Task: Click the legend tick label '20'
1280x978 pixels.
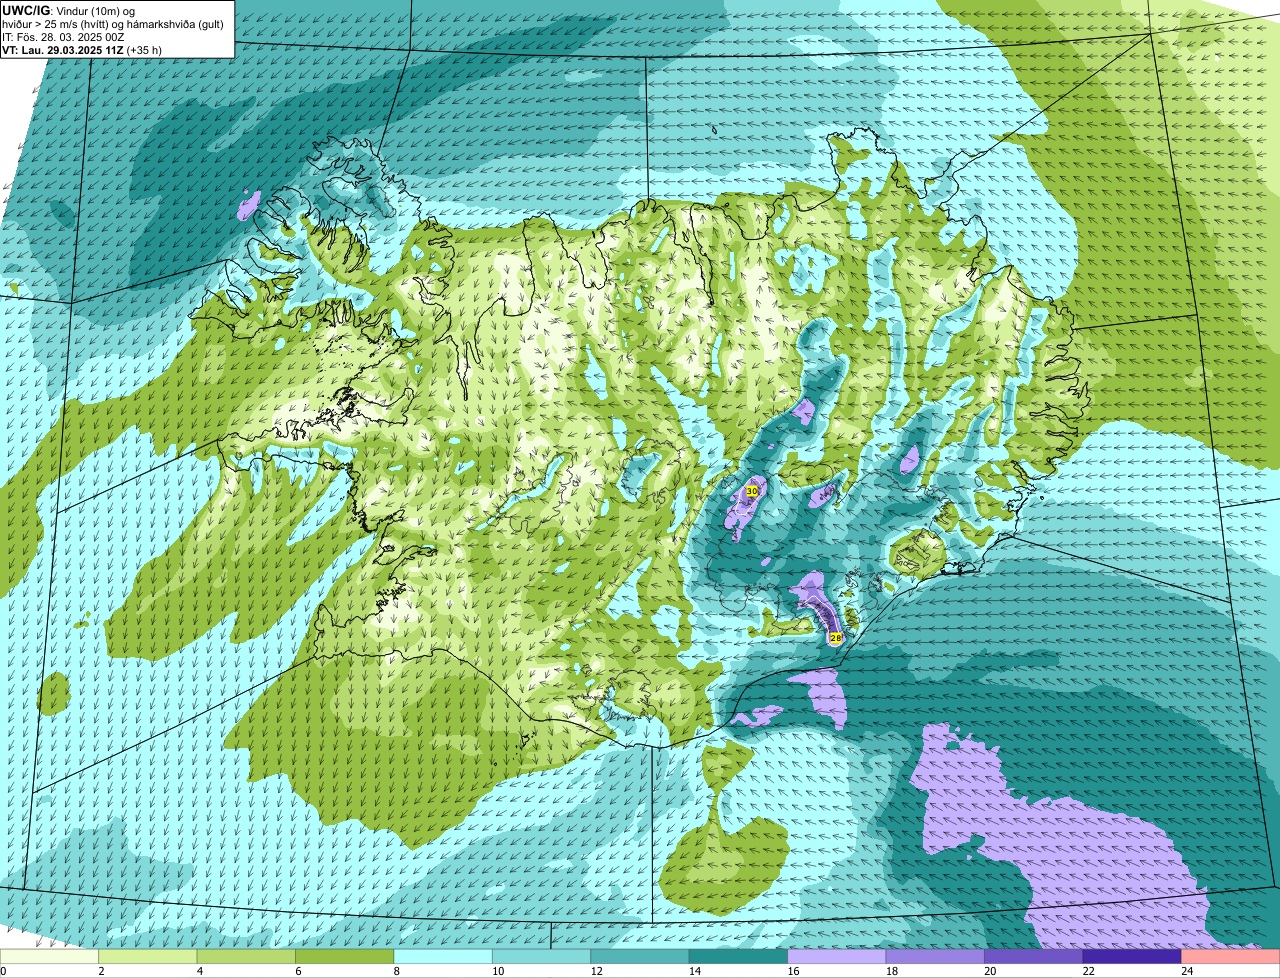Action: point(989,971)
